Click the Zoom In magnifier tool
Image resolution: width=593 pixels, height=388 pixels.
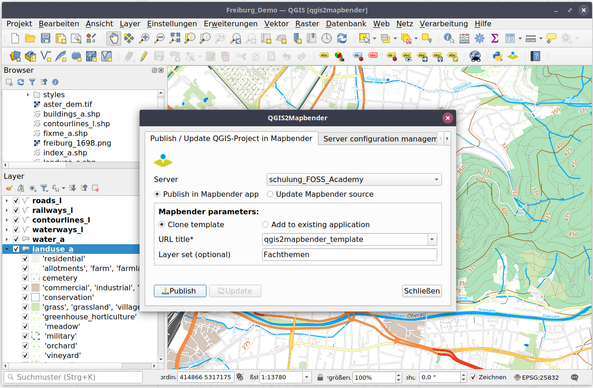pyautogui.click(x=144, y=38)
